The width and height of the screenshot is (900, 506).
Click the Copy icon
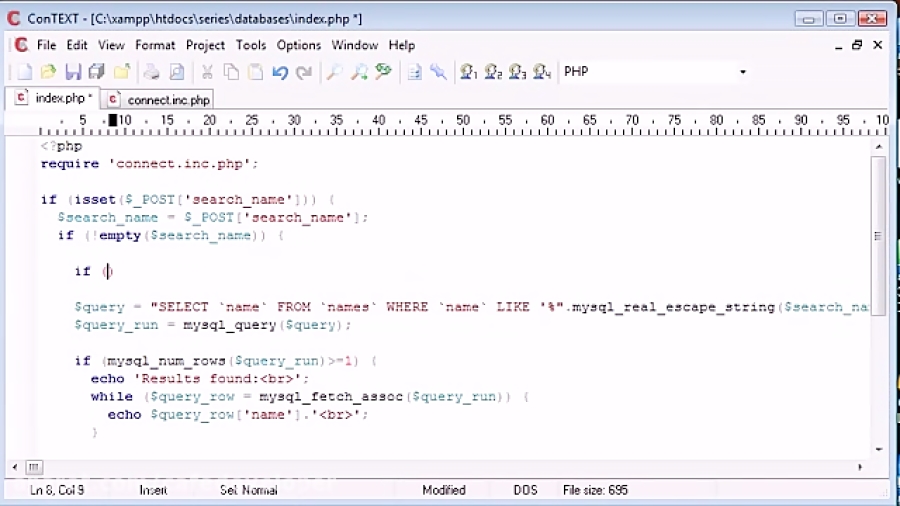(231, 72)
